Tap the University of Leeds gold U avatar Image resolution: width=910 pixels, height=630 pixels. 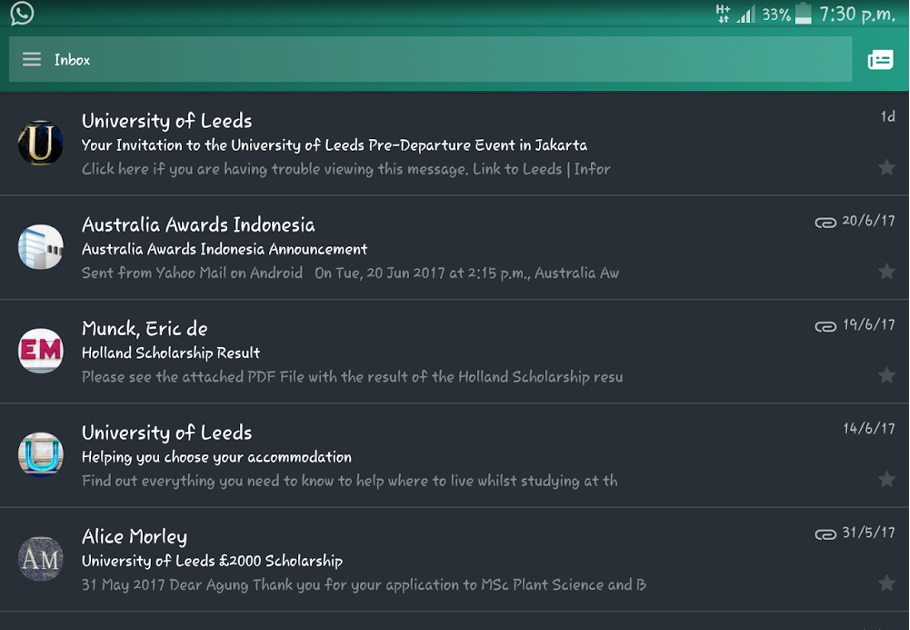[x=41, y=143]
